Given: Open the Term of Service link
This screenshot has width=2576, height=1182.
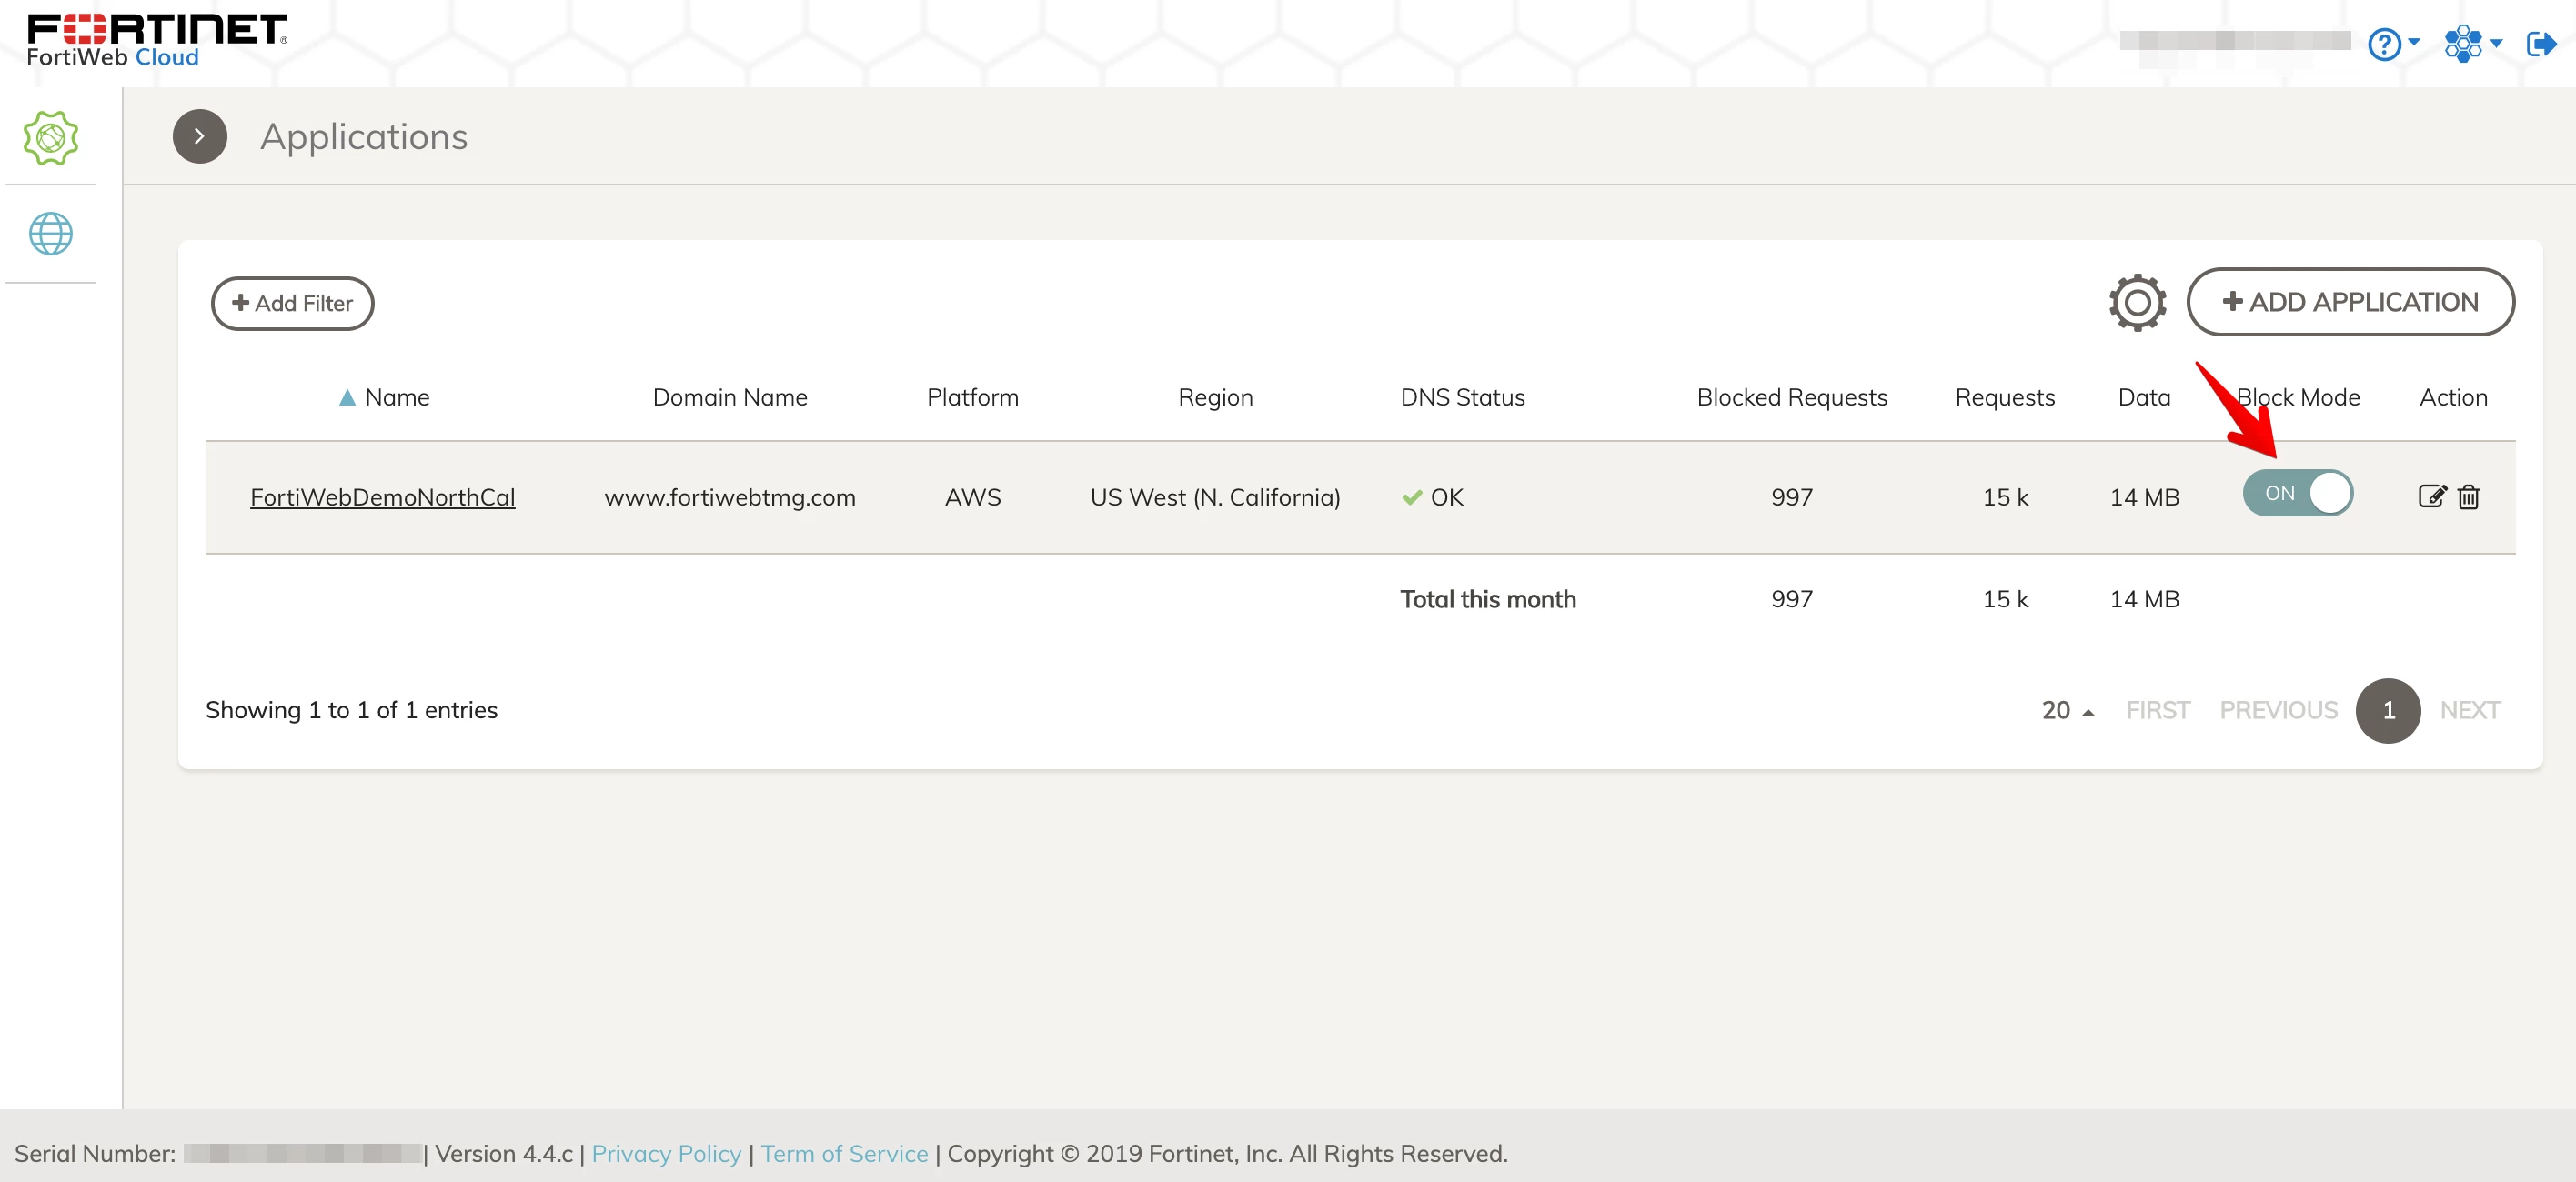Looking at the screenshot, I should [x=844, y=1153].
